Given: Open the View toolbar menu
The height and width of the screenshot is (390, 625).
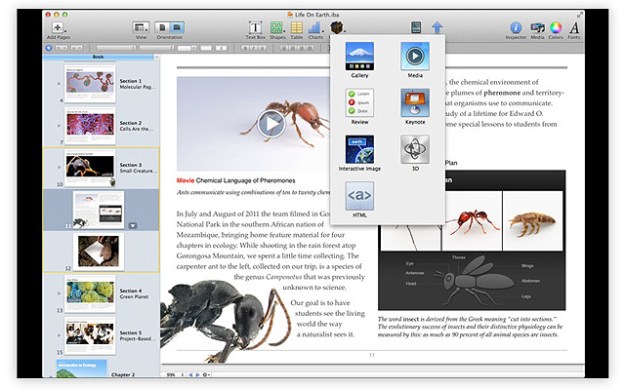Looking at the screenshot, I should click(x=141, y=30).
